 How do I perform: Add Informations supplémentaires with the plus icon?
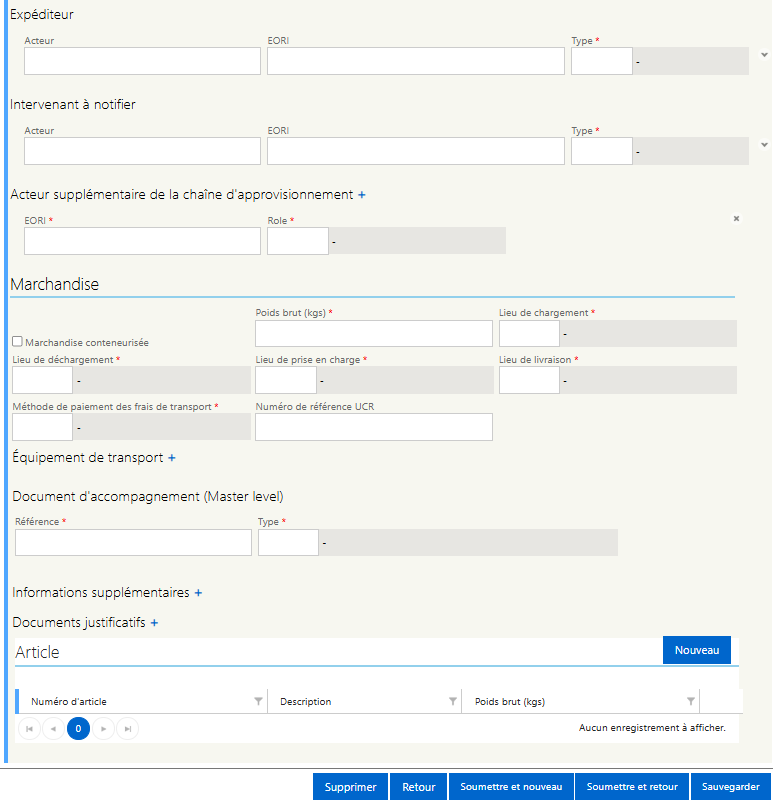198,593
